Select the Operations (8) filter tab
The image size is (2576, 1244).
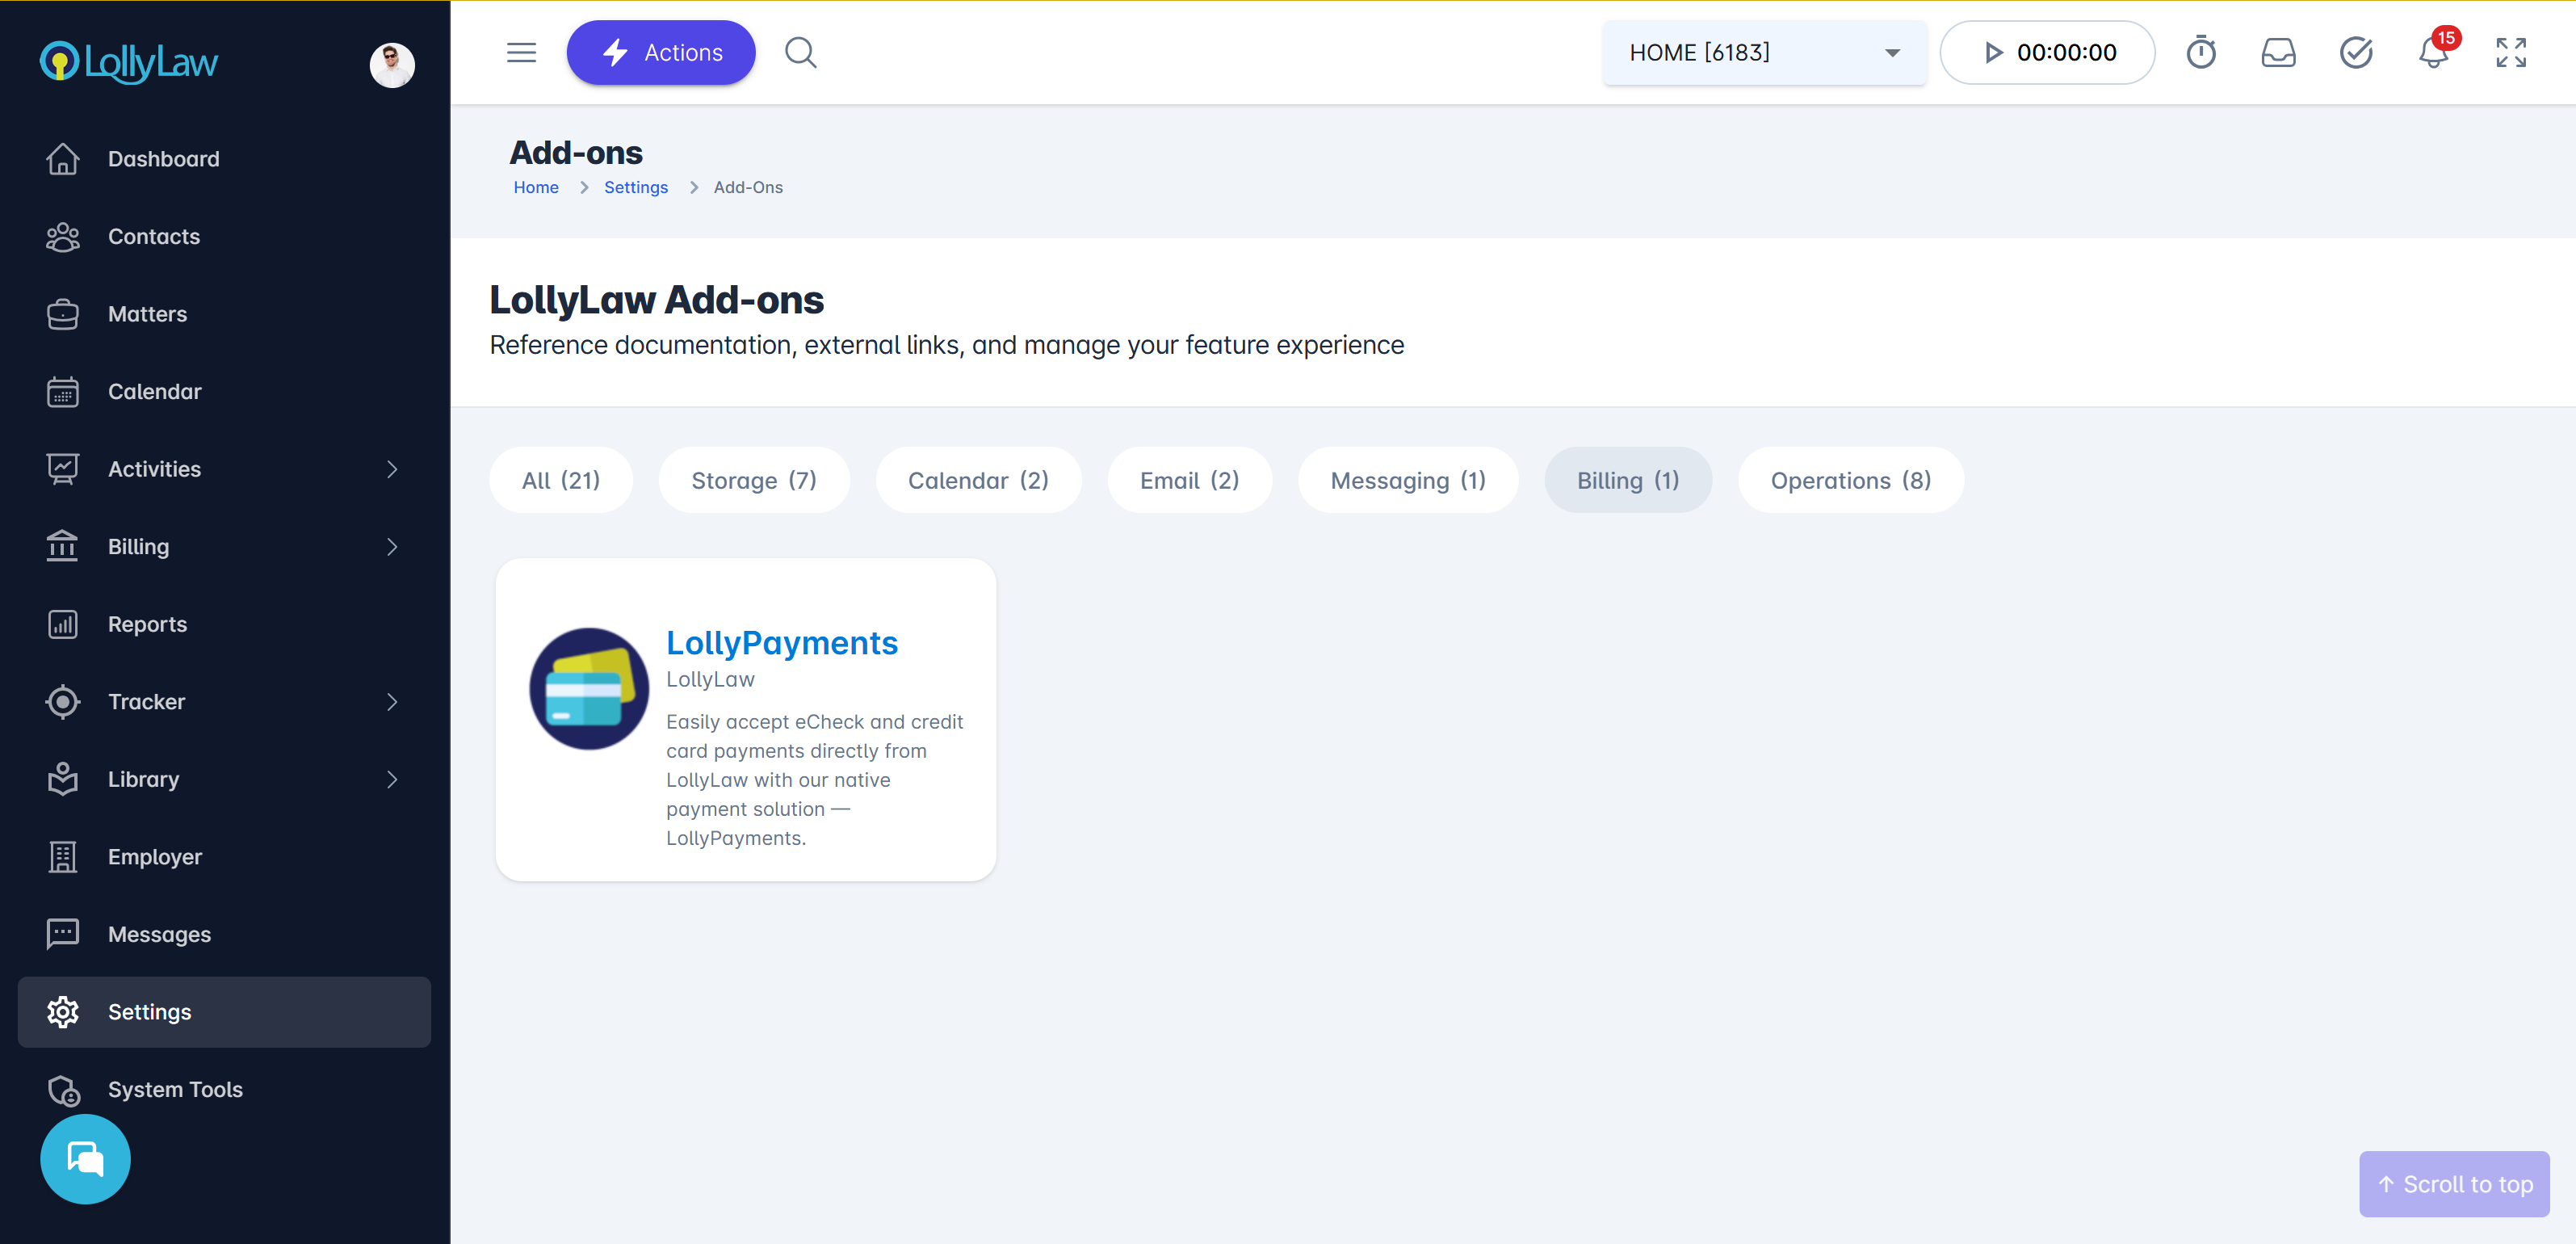[1850, 480]
